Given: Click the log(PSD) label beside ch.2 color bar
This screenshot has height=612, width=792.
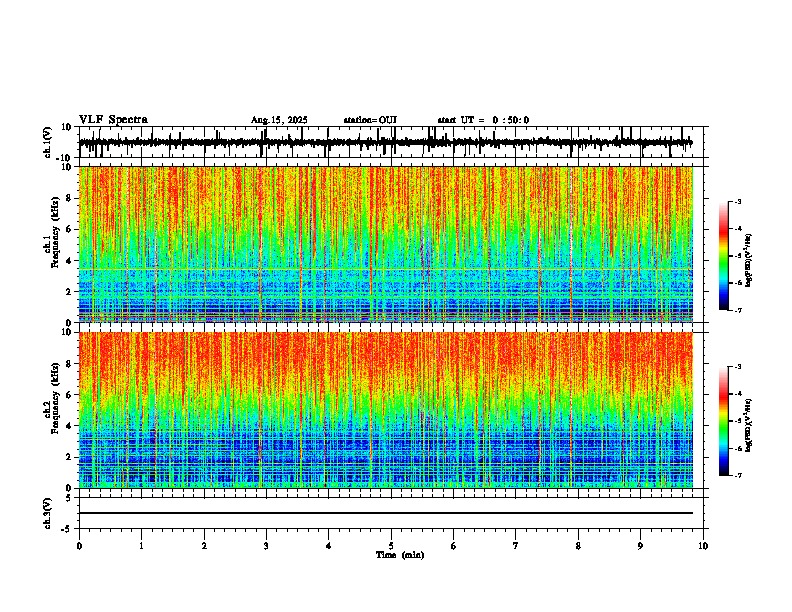Looking at the screenshot, I should [749, 426].
